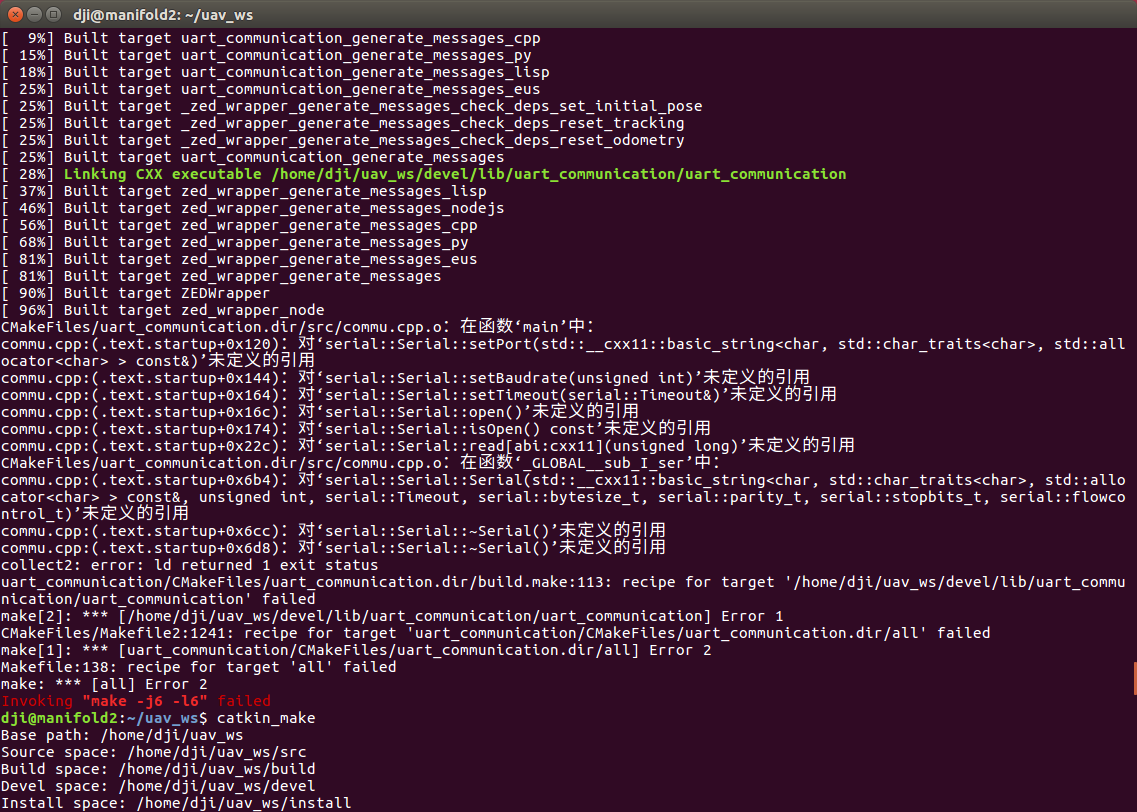Click the uart_communication_generate_messages_cpp build line
The height and width of the screenshot is (812, 1137).
[x=300, y=37]
